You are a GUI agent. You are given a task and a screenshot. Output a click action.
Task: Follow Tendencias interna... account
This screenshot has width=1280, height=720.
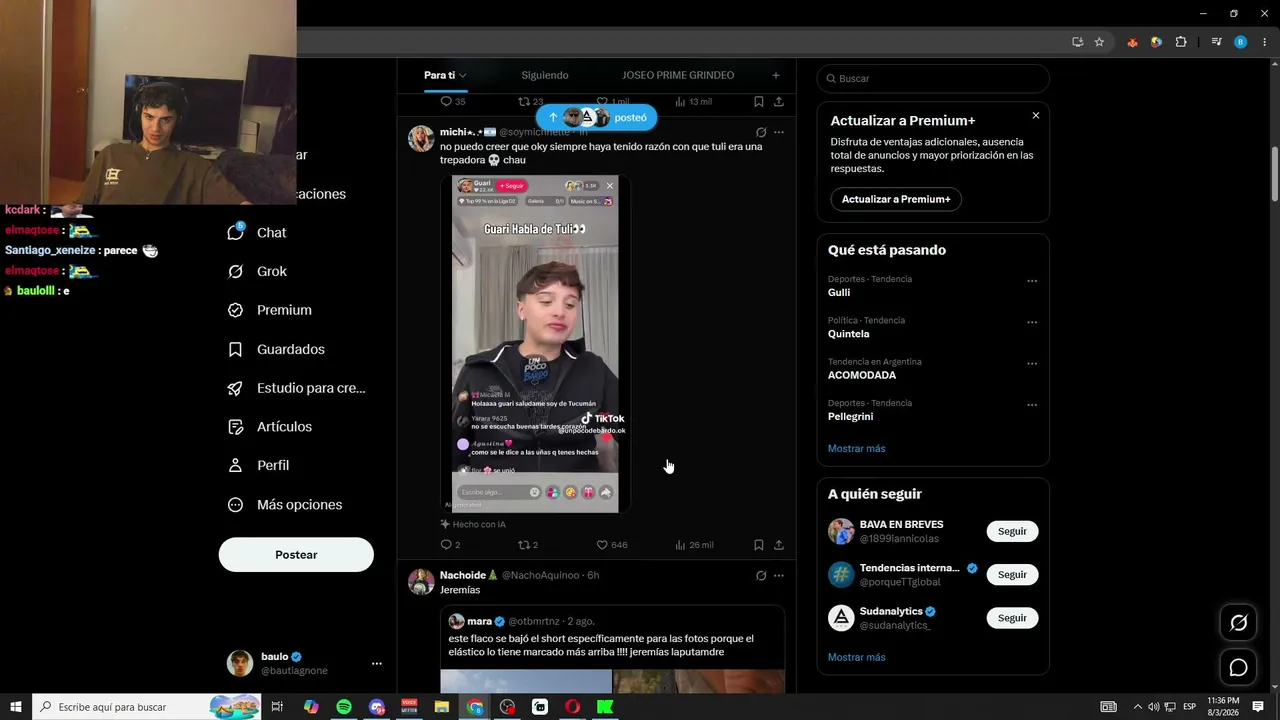click(1012, 575)
